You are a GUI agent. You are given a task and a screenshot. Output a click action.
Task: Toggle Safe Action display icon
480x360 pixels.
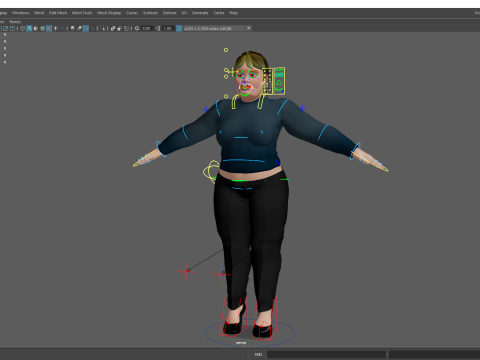click(x=6, y=28)
